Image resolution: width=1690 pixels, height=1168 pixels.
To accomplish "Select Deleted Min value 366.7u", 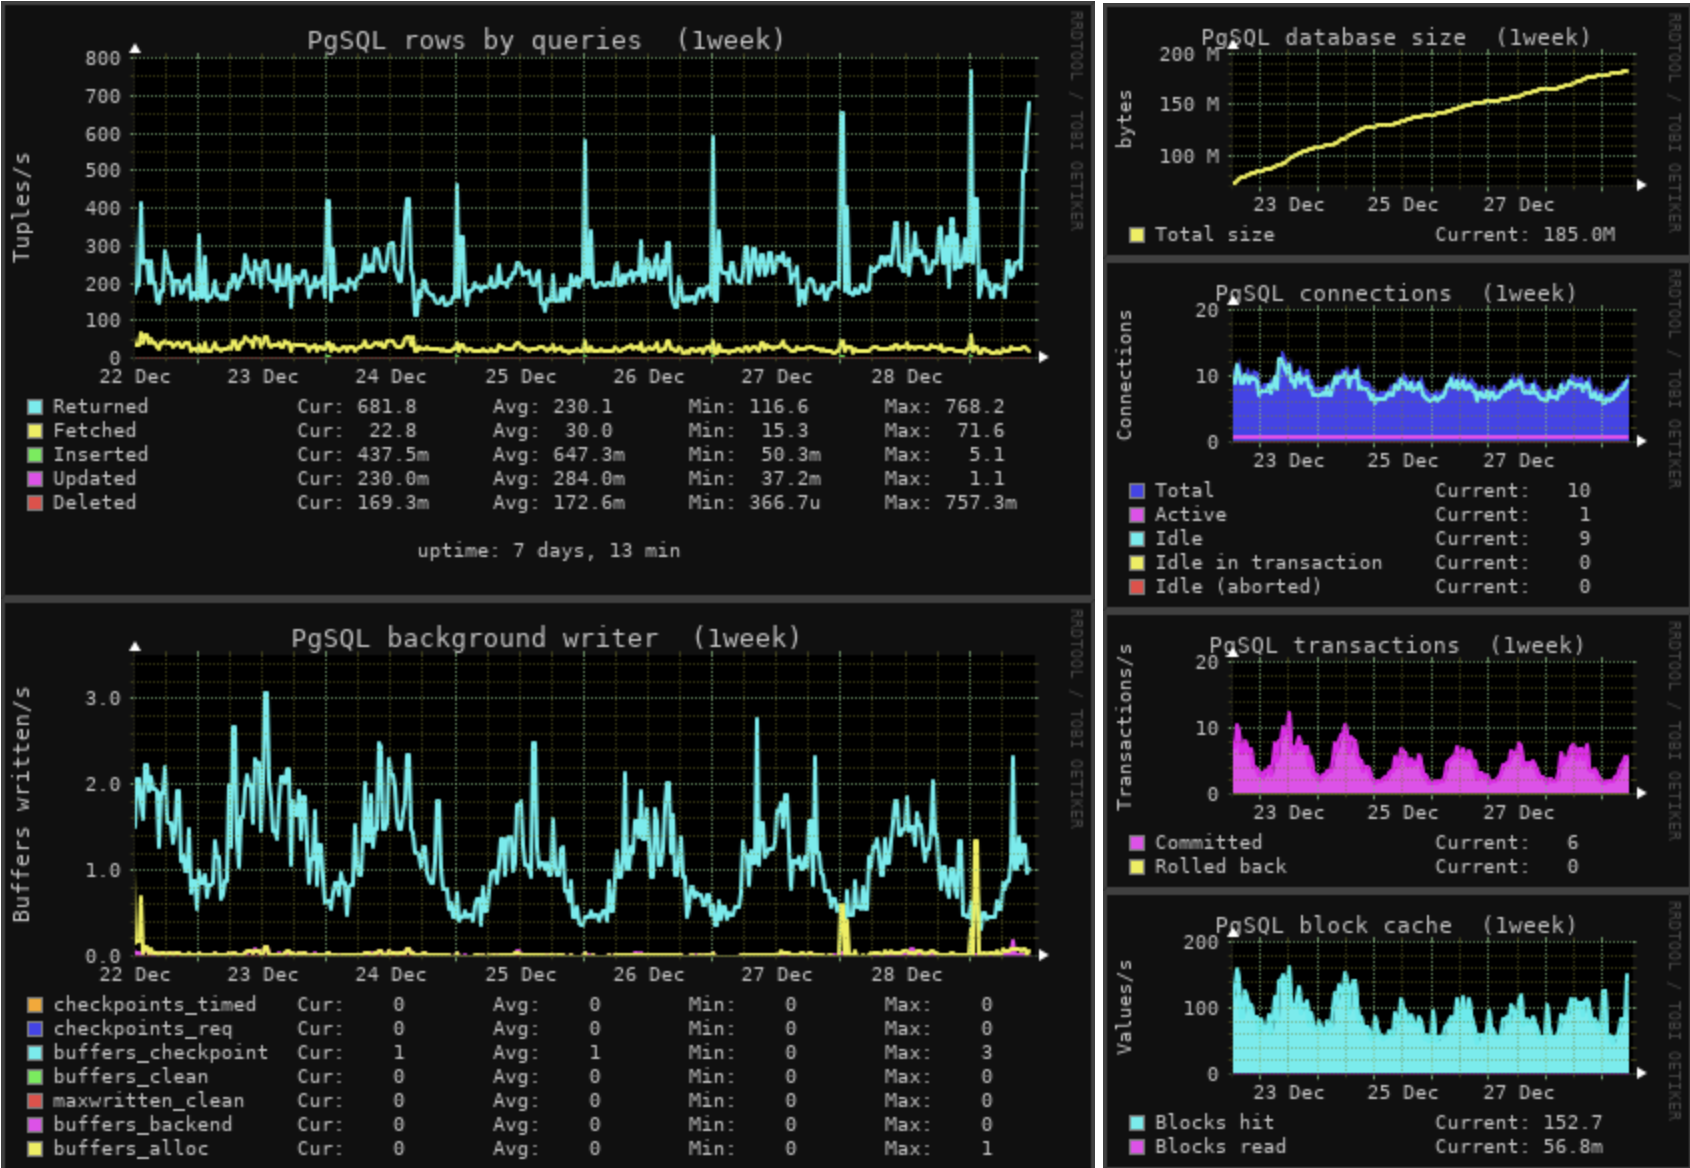I will [785, 503].
